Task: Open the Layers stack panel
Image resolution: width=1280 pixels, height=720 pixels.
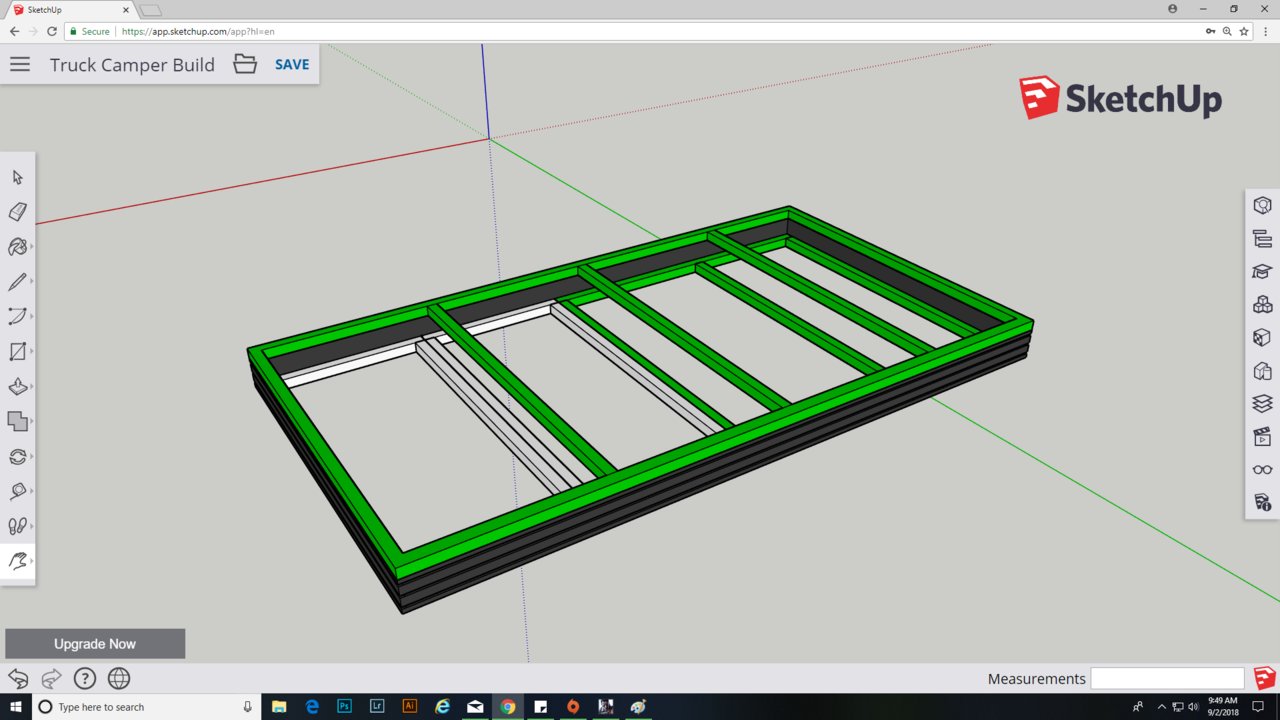Action: tap(1262, 404)
